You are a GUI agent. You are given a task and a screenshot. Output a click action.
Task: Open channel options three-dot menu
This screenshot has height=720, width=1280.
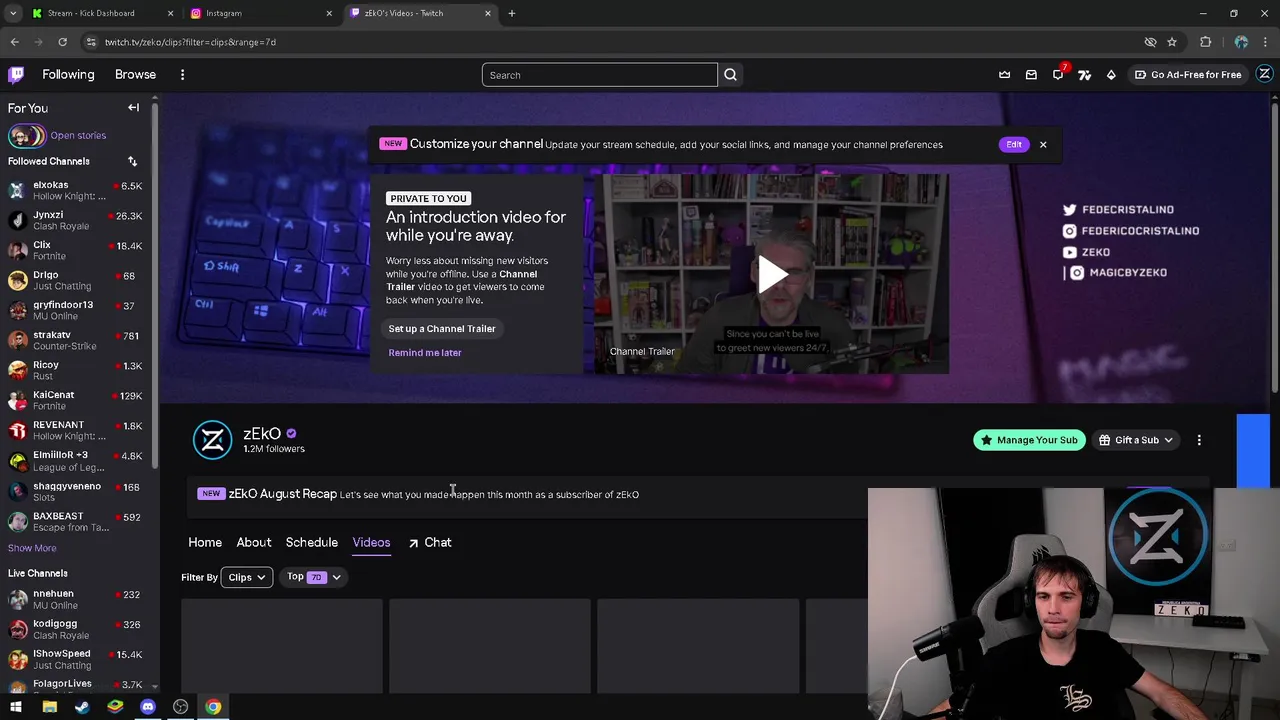pos(1199,440)
